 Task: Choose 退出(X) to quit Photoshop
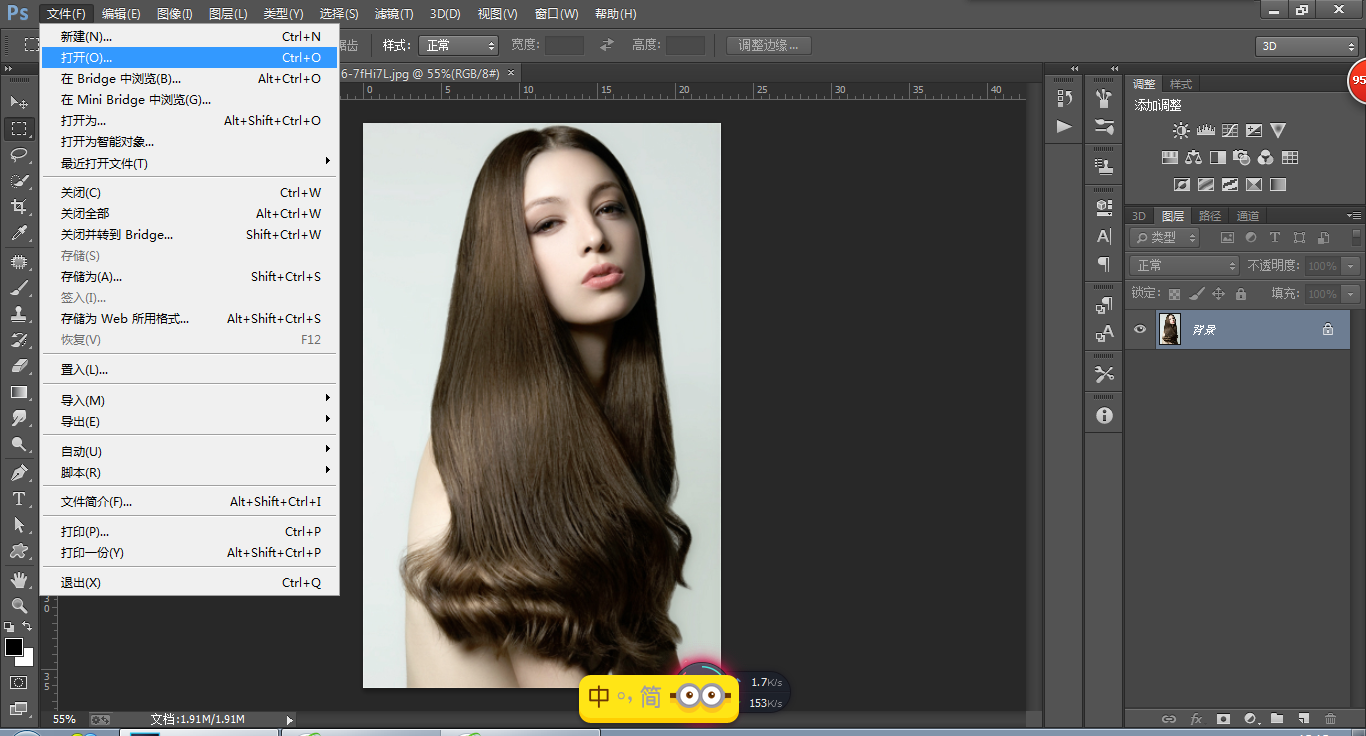189,583
